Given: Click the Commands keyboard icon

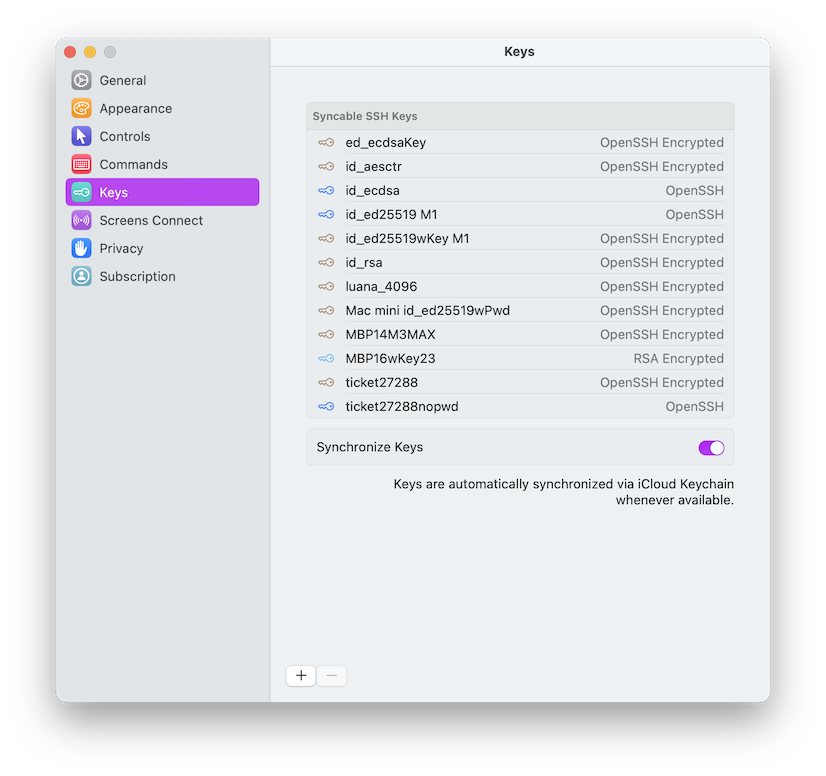Looking at the screenshot, I should click(x=81, y=164).
